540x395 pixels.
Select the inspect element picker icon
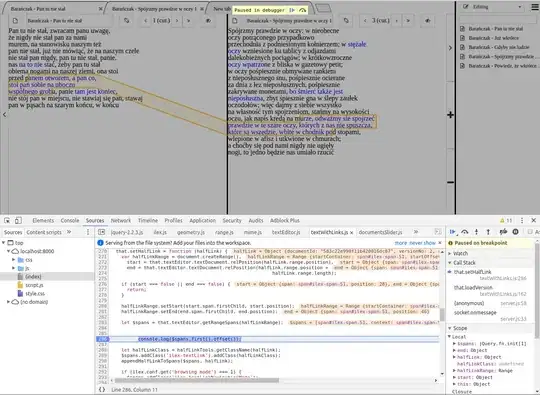pyautogui.click(x=7, y=220)
